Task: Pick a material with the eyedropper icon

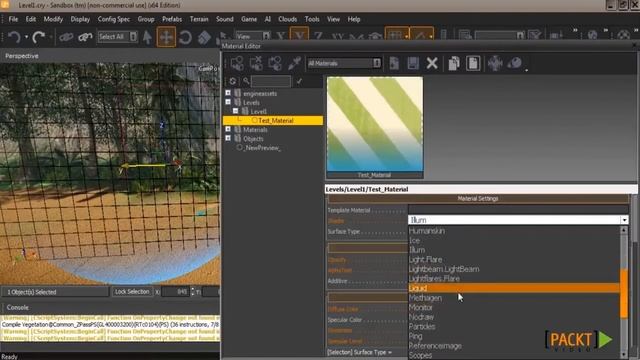Action: click(294, 63)
